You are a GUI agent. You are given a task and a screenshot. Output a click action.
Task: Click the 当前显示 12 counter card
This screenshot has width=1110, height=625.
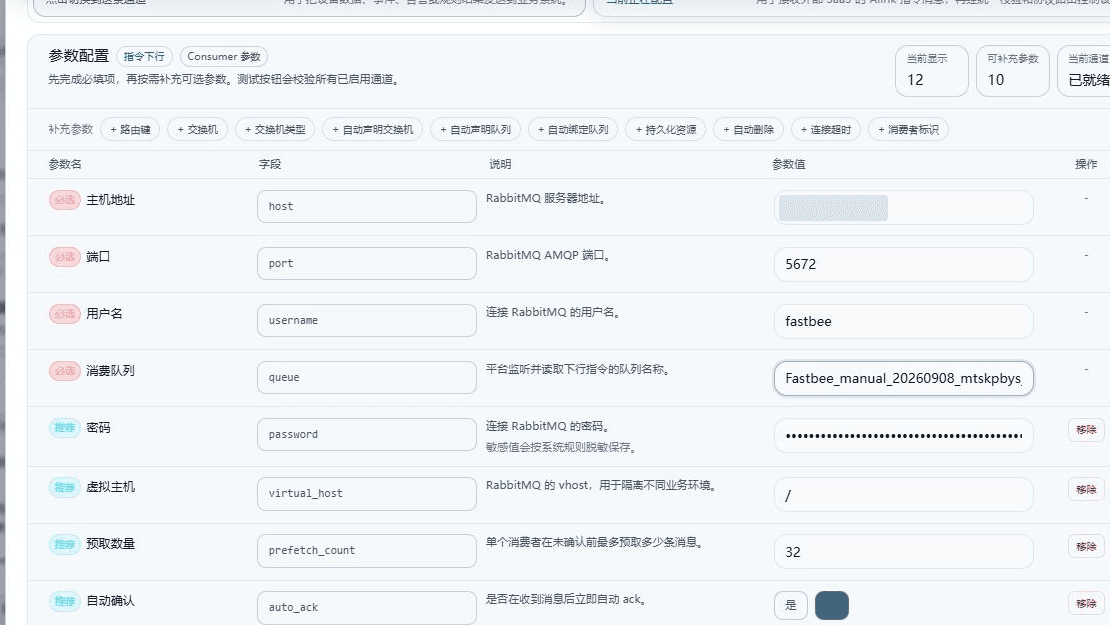932,71
